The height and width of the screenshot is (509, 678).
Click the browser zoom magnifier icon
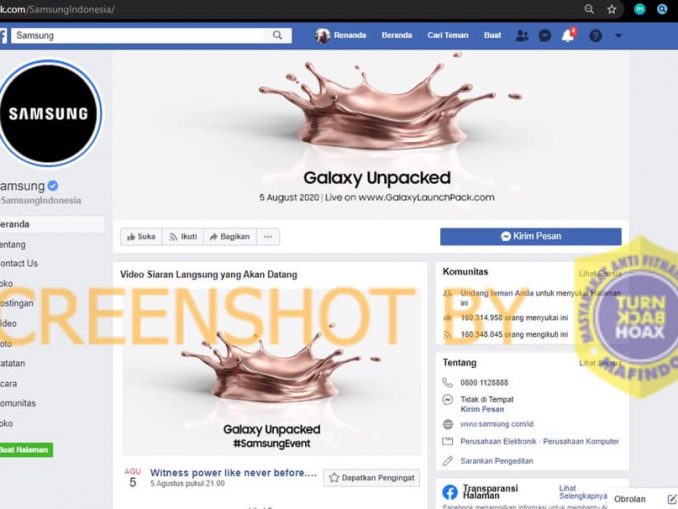(589, 9)
